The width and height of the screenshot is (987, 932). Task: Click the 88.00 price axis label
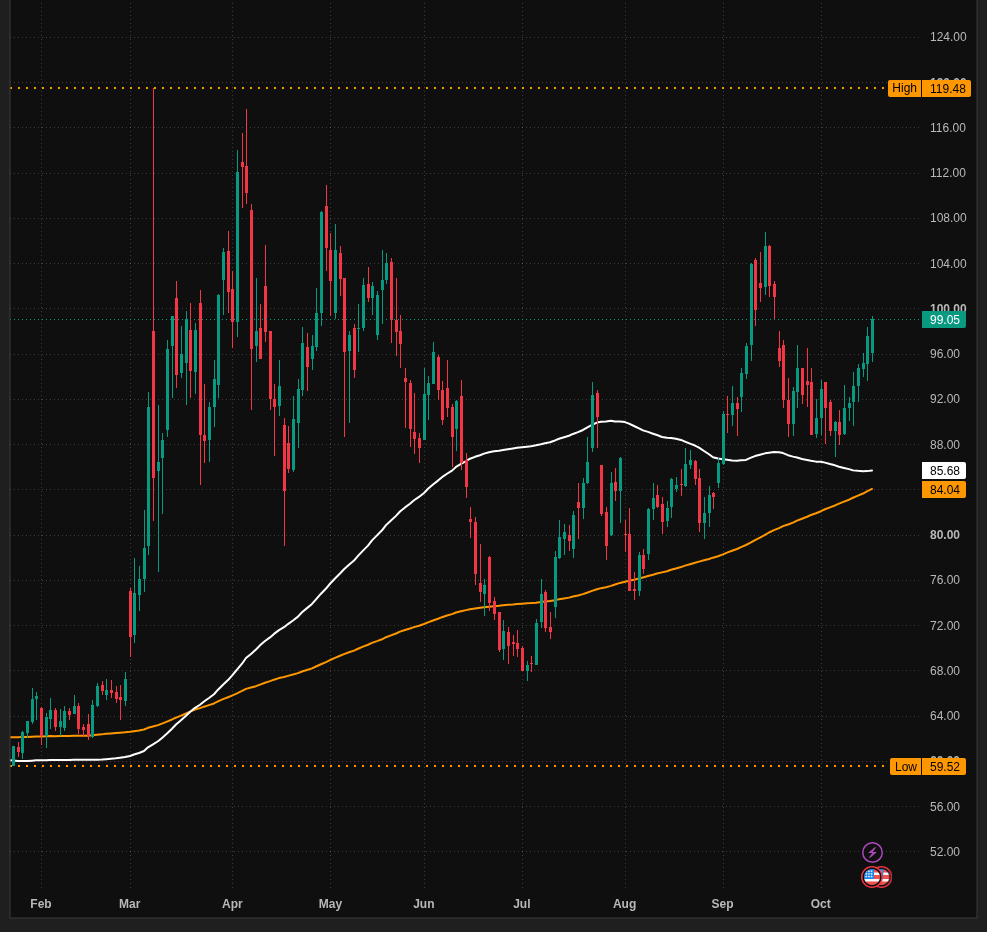click(x=945, y=445)
